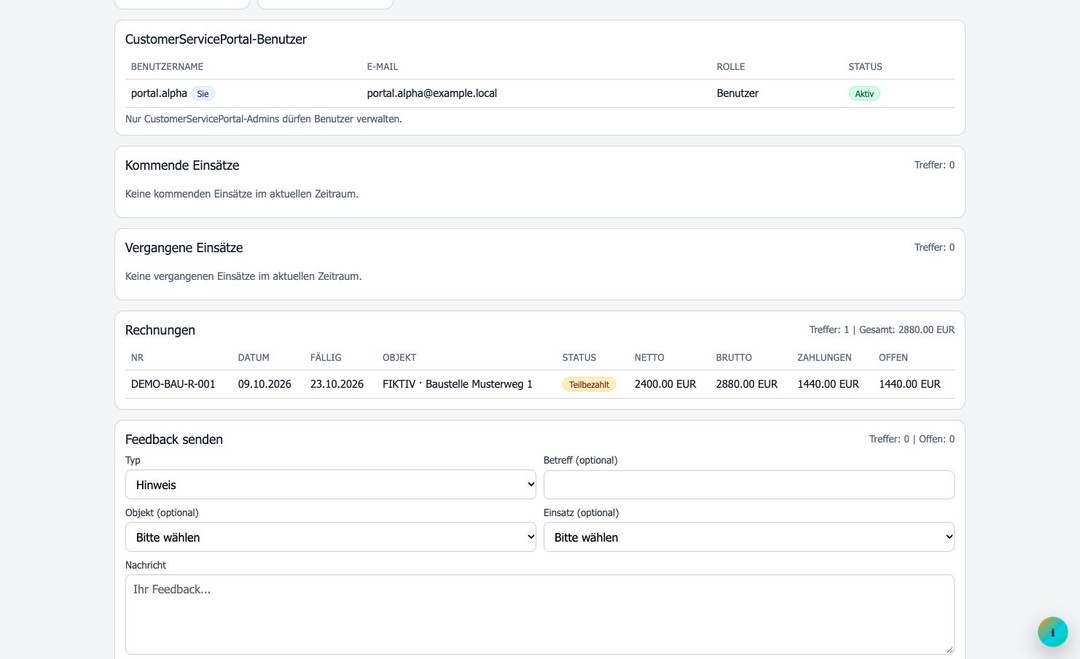
Task: Click the NR column header
Action: tap(137, 357)
